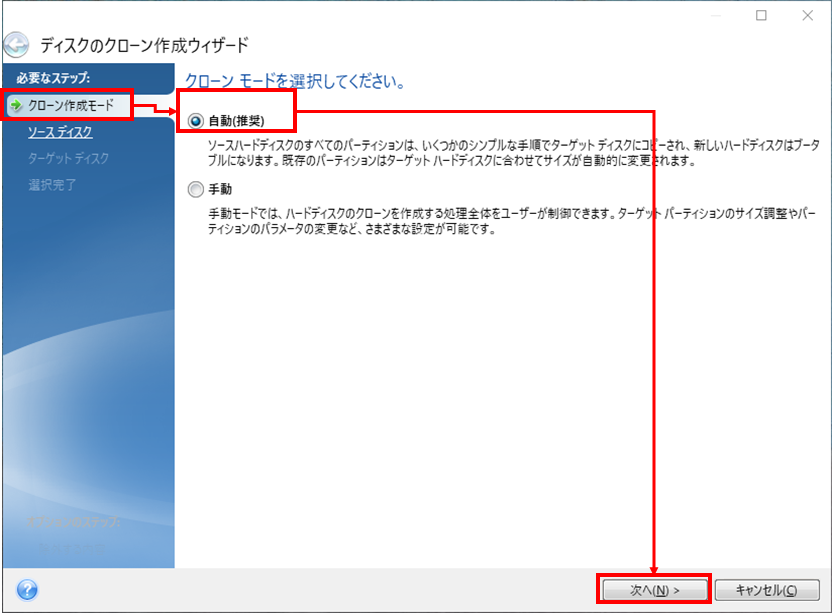Maximize the wizard window
Screen dimensions: 832x613
[762, 15]
